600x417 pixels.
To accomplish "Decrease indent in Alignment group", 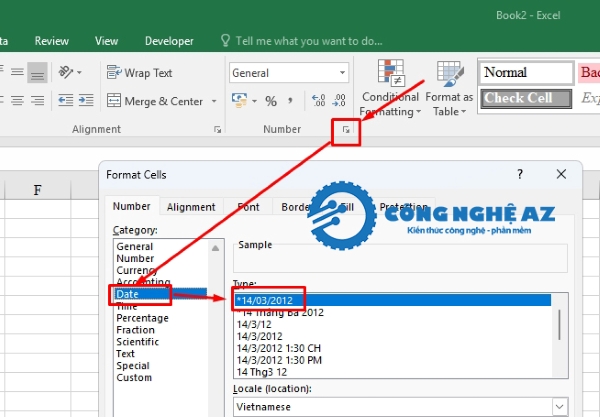I will click(x=66, y=101).
